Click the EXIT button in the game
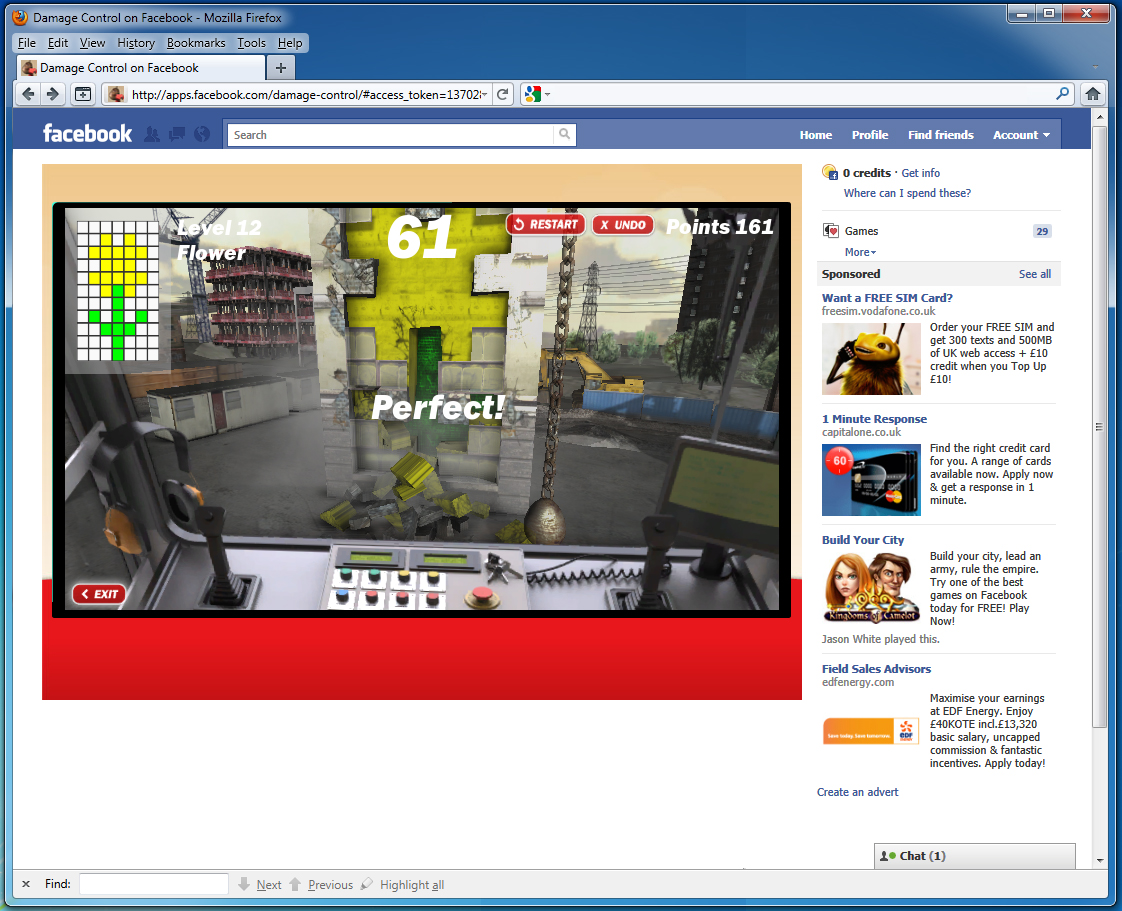1122x911 pixels. pos(99,594)
